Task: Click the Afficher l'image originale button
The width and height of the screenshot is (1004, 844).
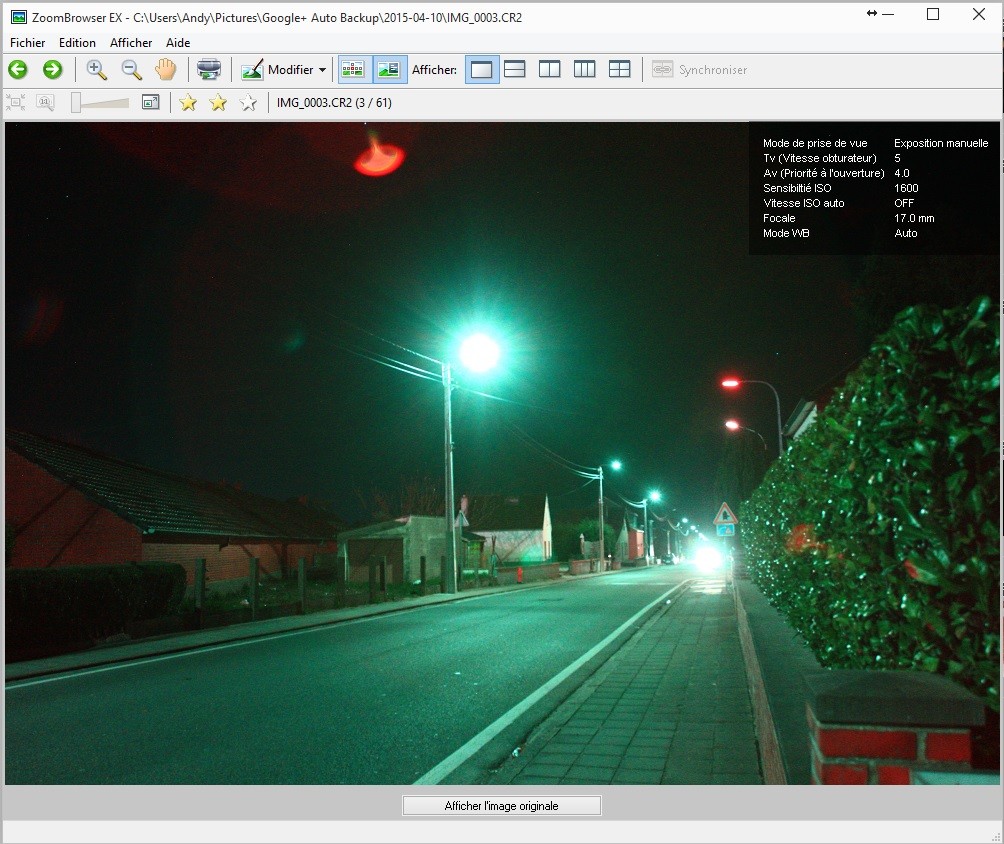Action: (501, 806)
